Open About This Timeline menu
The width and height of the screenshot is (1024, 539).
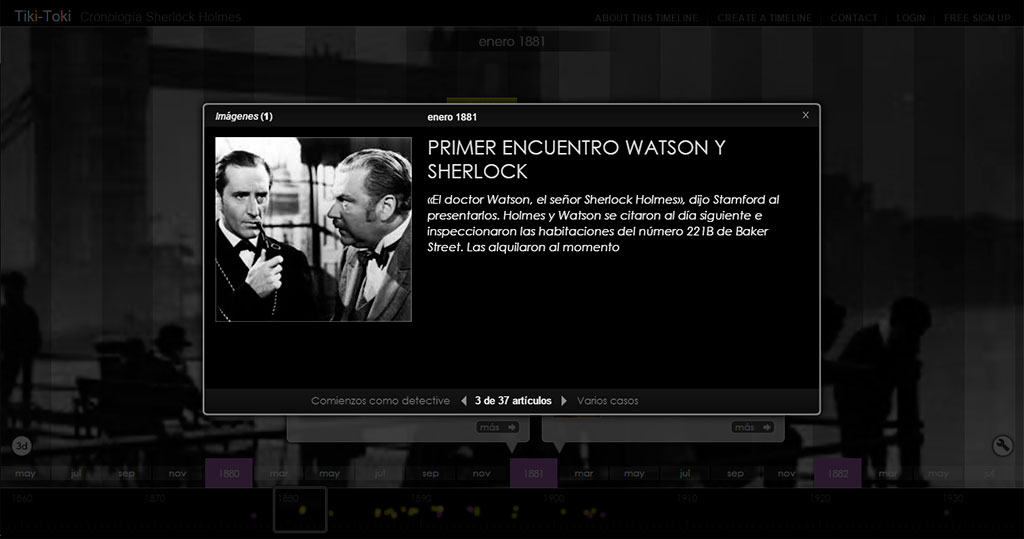648,18
